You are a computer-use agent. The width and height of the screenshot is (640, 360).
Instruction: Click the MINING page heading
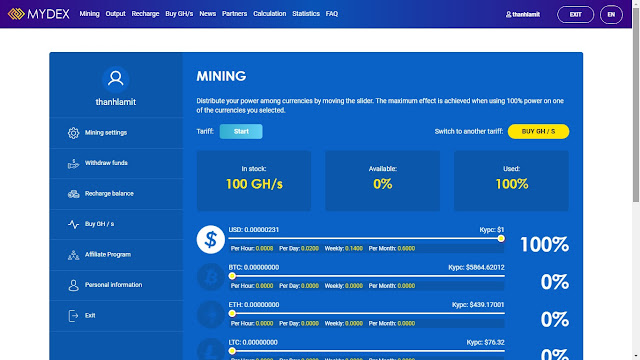pyautogui.click(x=221, y=76)
